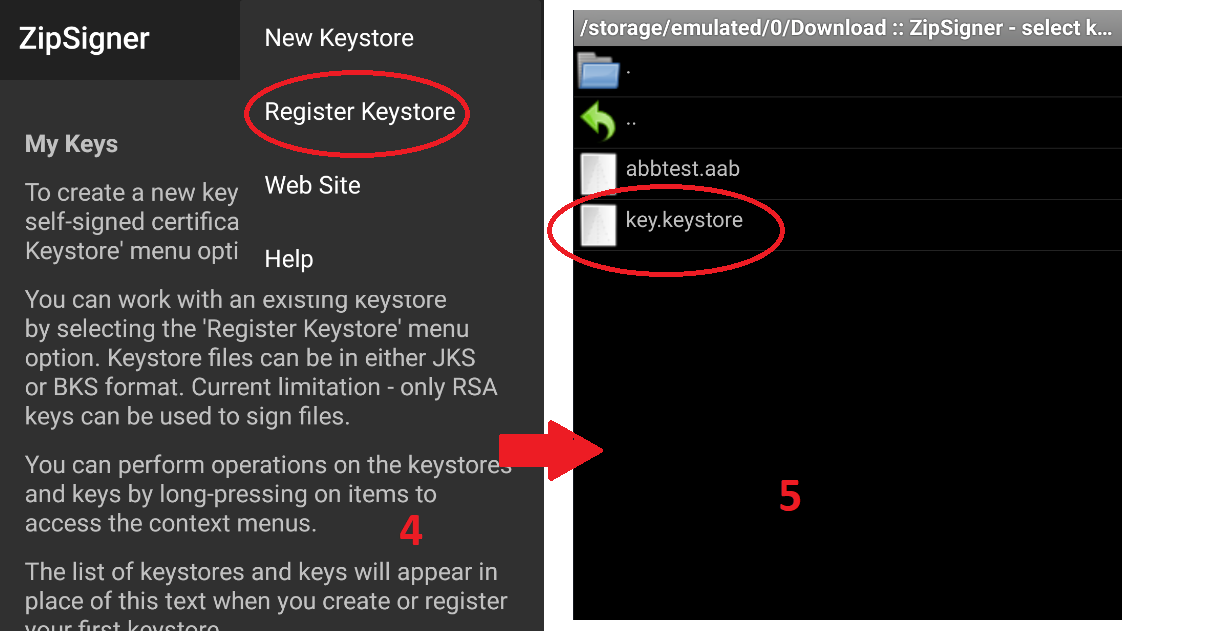Select the key.keystore file name
The height and width of the screenshot is (631, 1205).
684,221
